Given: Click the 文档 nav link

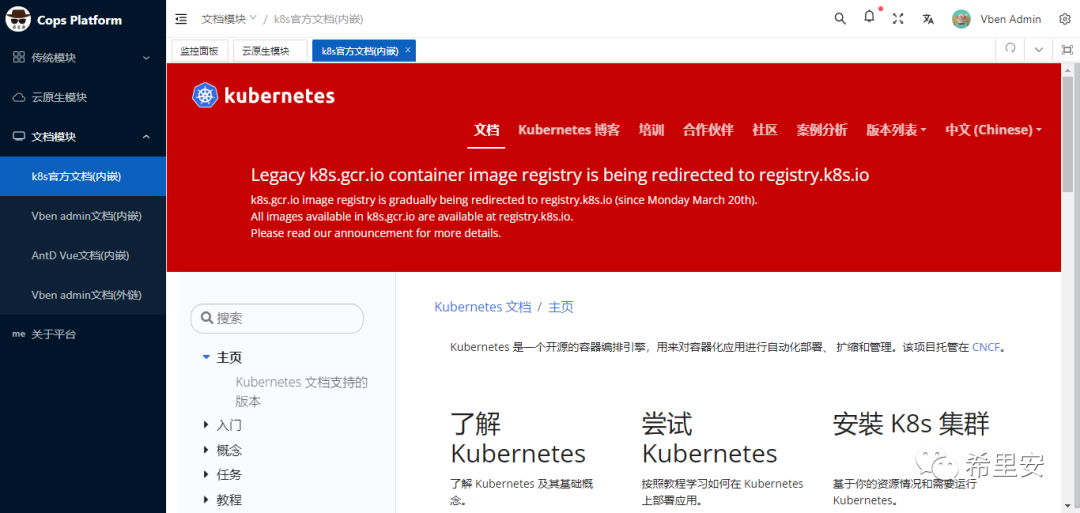Looking at the screenshot, I should pyautogui.click(x=486, y=129).
